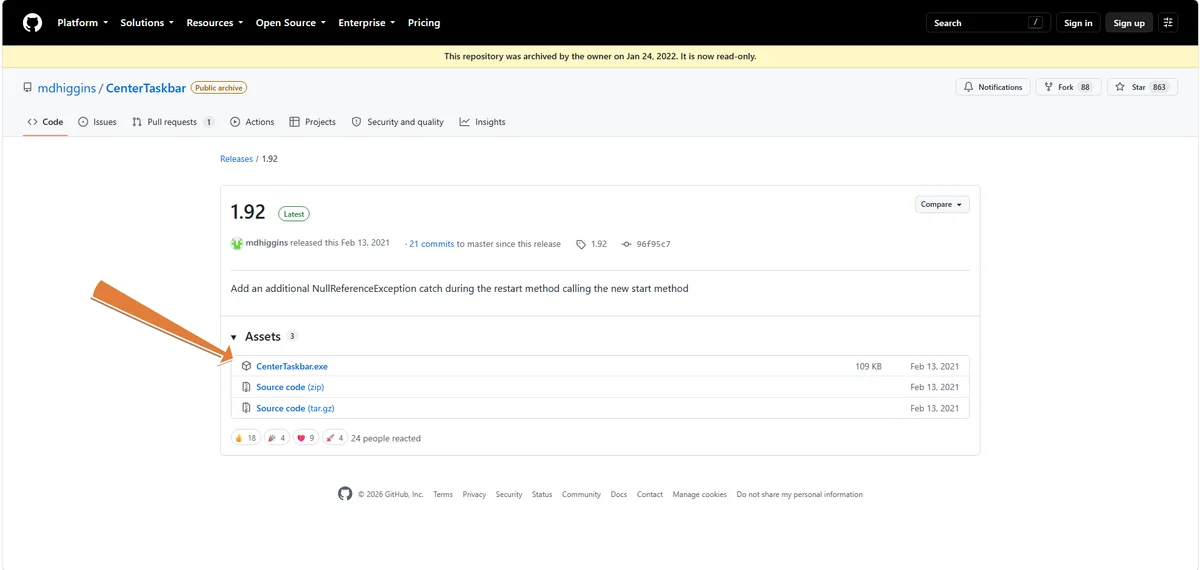The height and width of the screenshot is (570, 1200).
Task: Expand the Resources menu
Action: 215,22
